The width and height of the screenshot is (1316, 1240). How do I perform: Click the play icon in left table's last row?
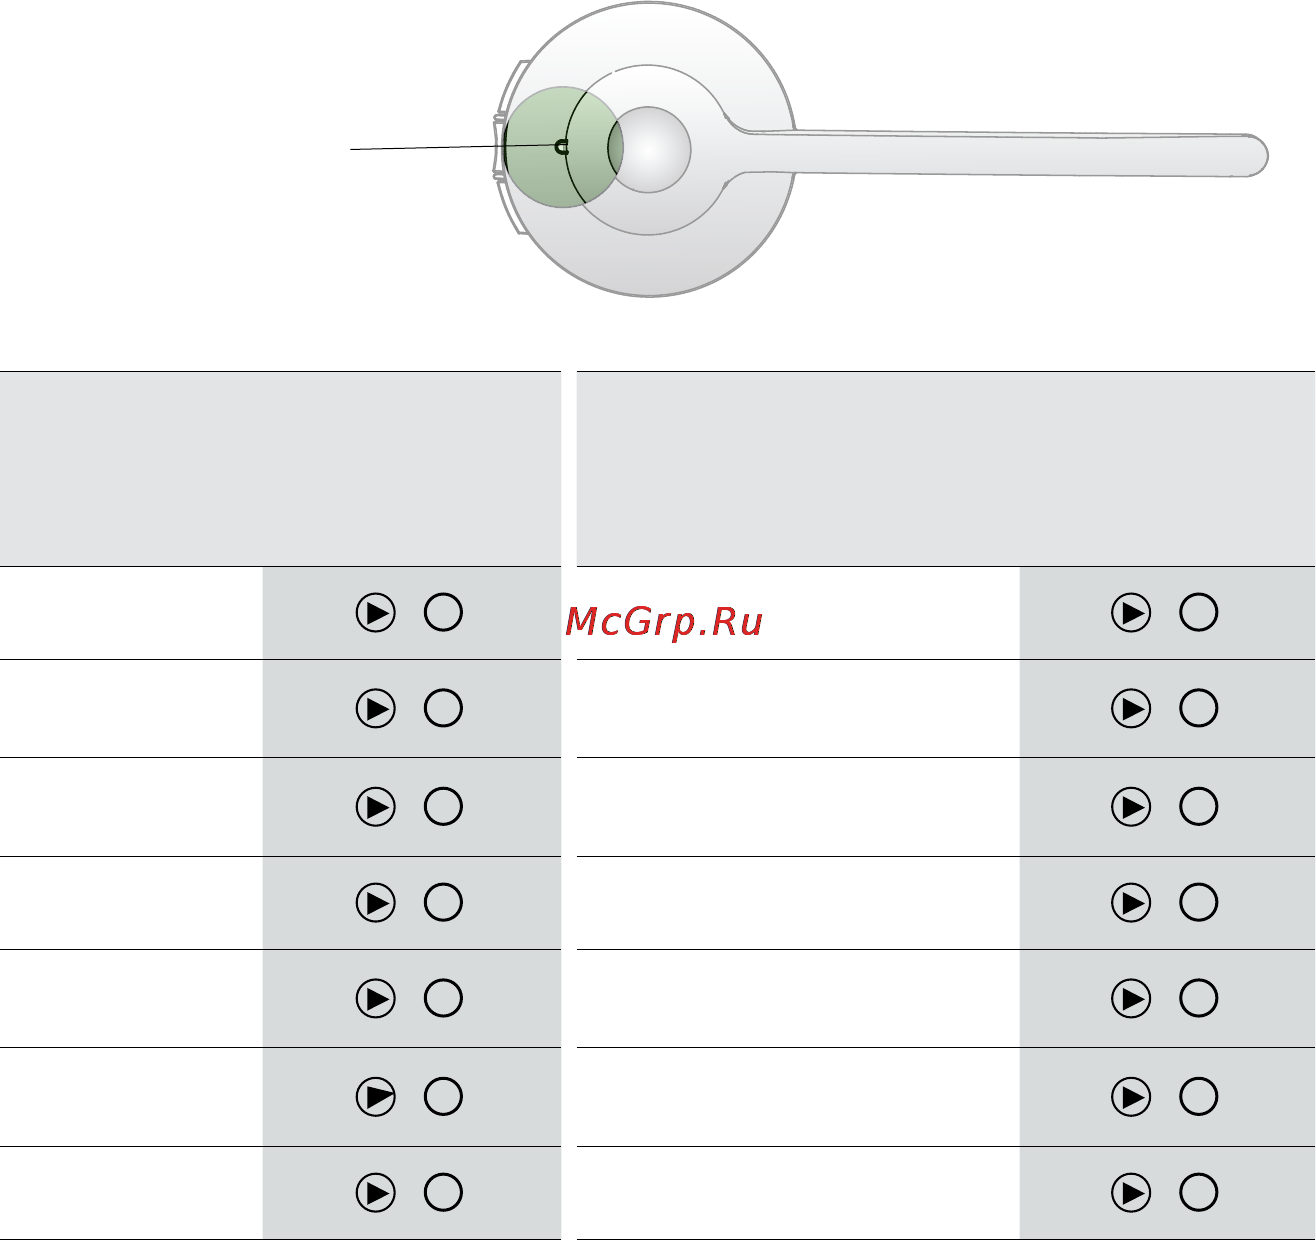point(376,1193)
